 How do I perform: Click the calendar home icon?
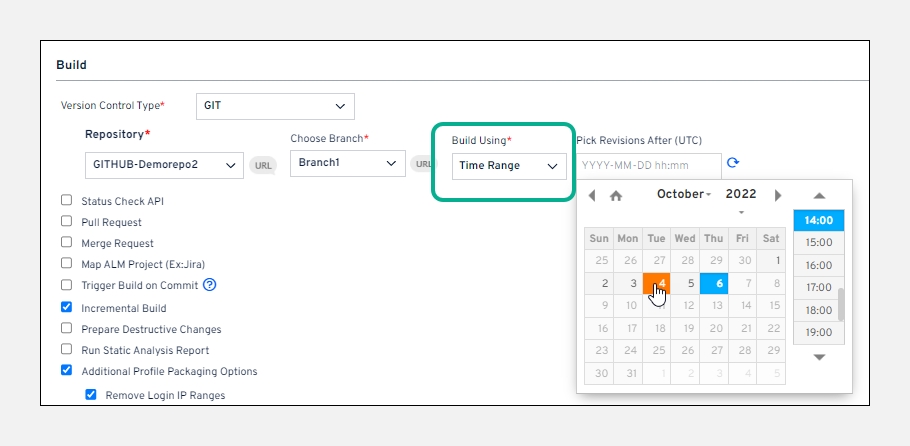pyautogui.click(x=616, y=196)
